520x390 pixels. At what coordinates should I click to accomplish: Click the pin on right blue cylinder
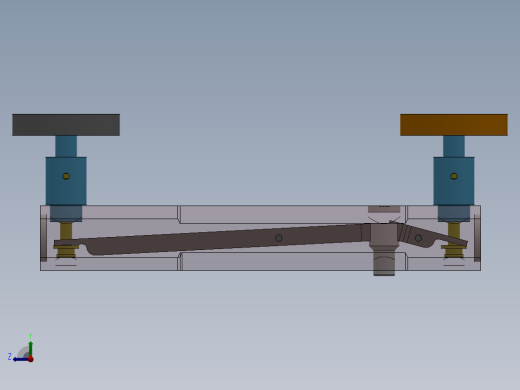454,176
